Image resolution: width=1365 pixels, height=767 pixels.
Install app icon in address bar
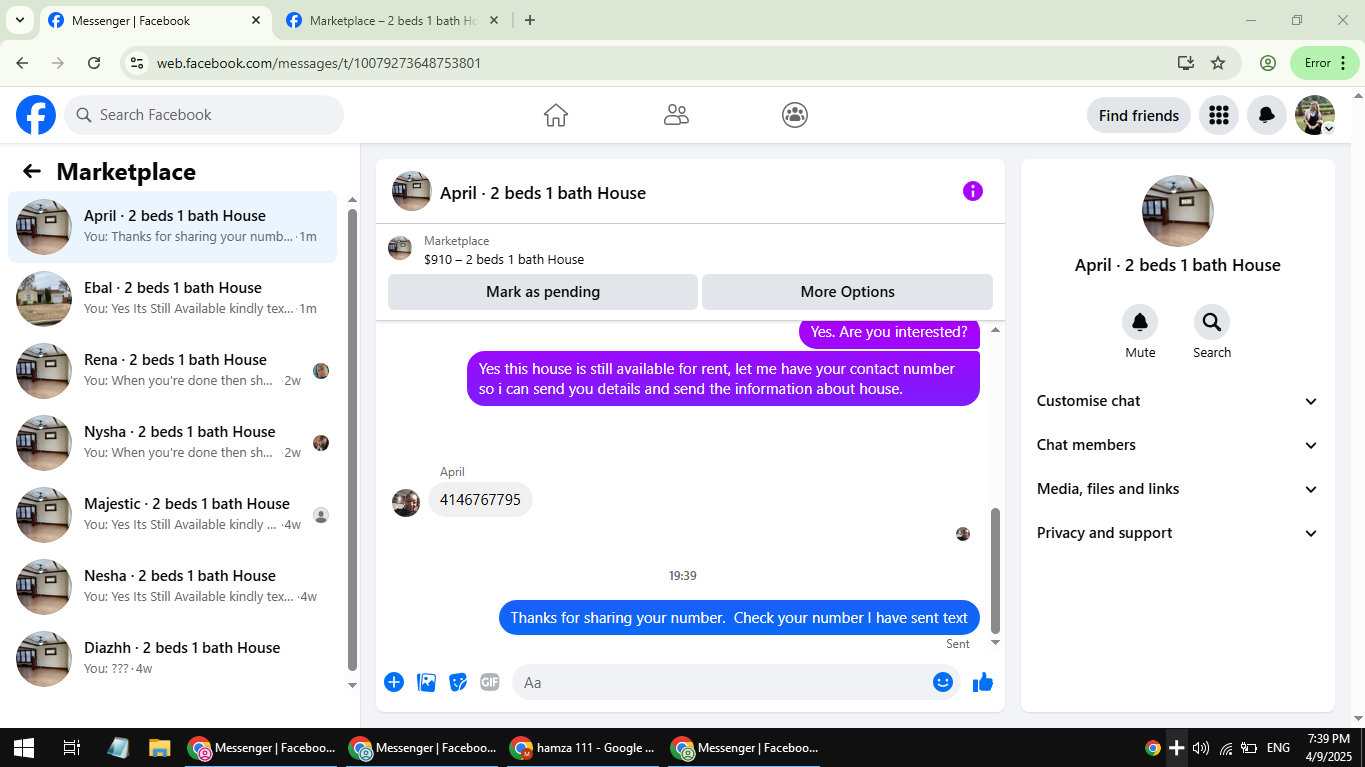coord(1186,63)
